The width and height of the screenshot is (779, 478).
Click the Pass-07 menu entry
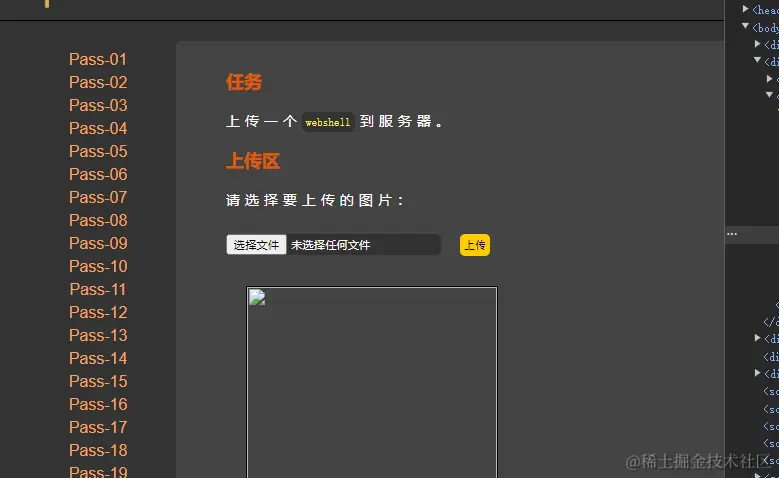(x=98, y=197)
